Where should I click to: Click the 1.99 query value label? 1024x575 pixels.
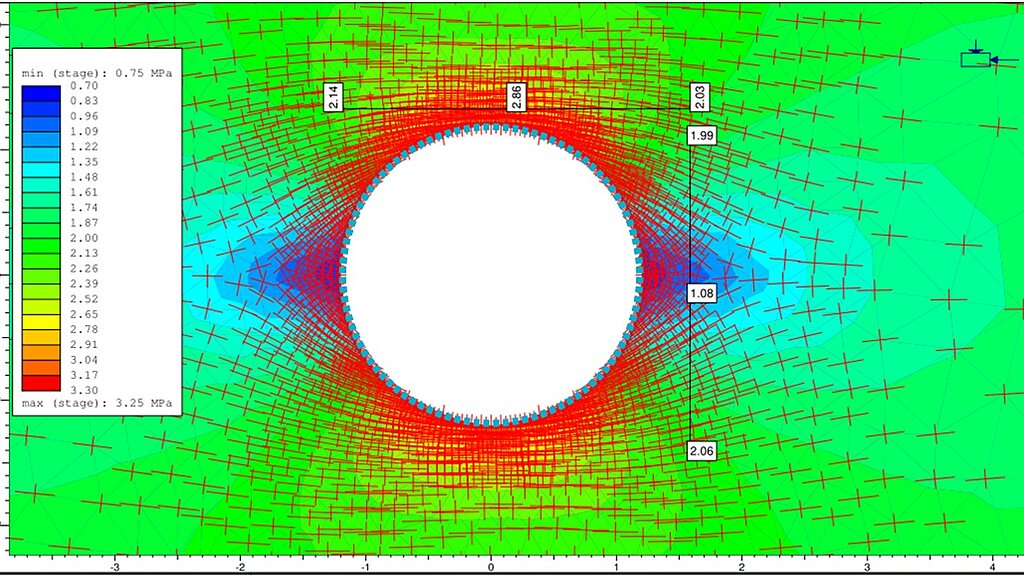(x=701, y=135)
